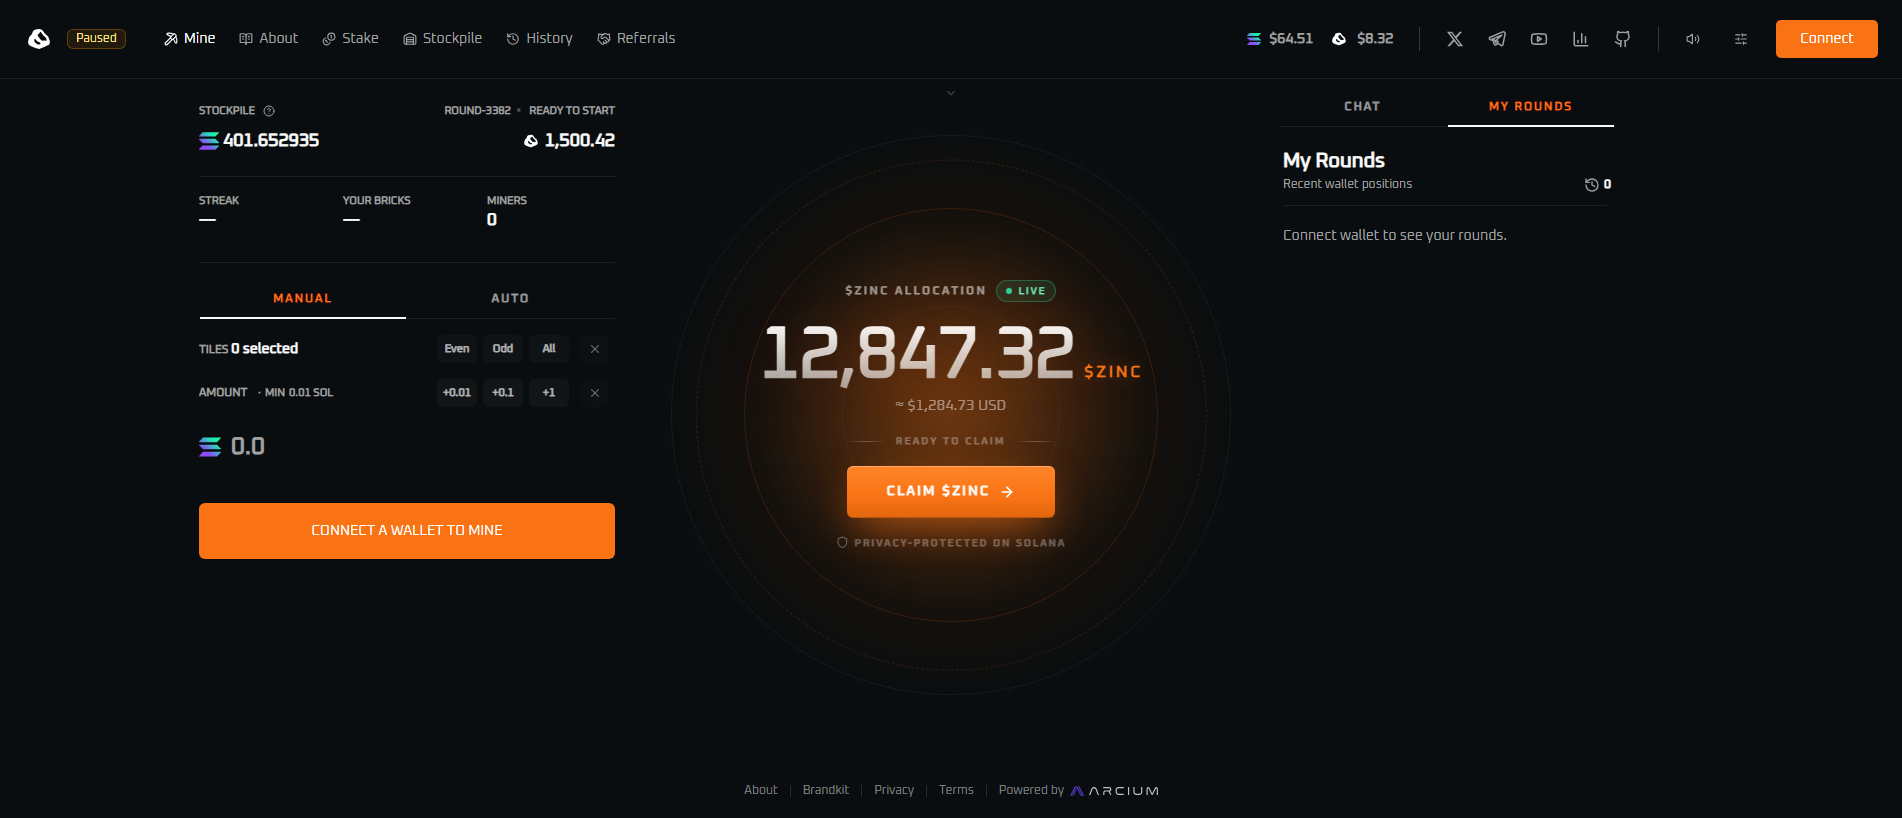Click Connect a Wallet to Mine

[407, 531]
